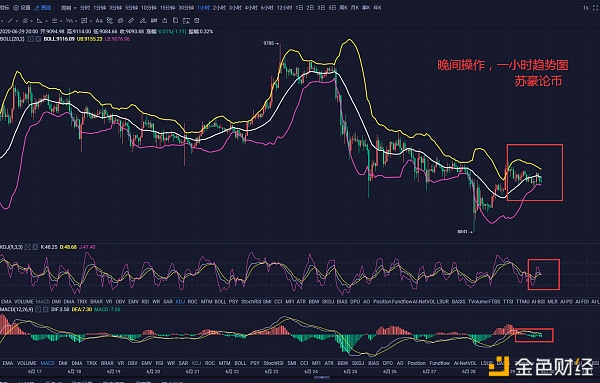Expand options arrow beside trend line tool

(x=16, y=21)
